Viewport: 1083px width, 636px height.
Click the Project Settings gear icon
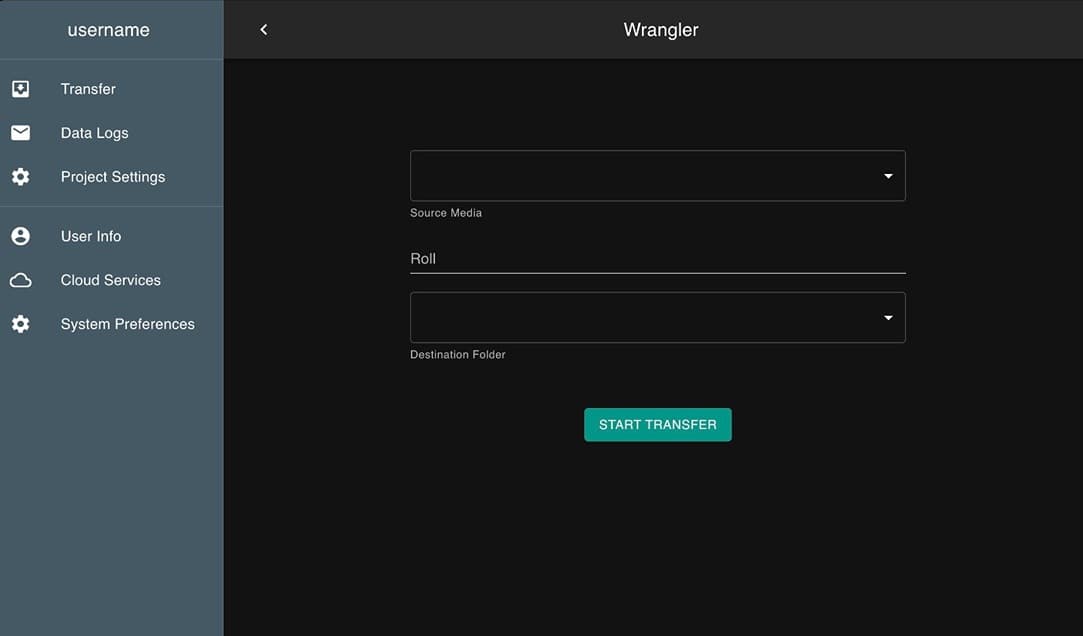(20, 177)
